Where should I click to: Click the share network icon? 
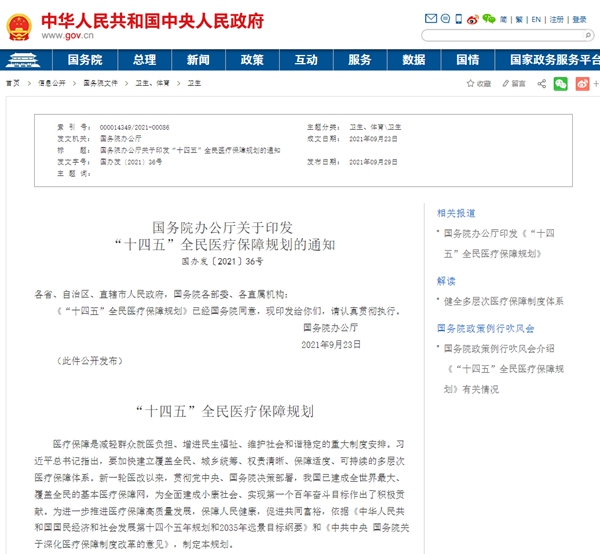coord(541,84)
